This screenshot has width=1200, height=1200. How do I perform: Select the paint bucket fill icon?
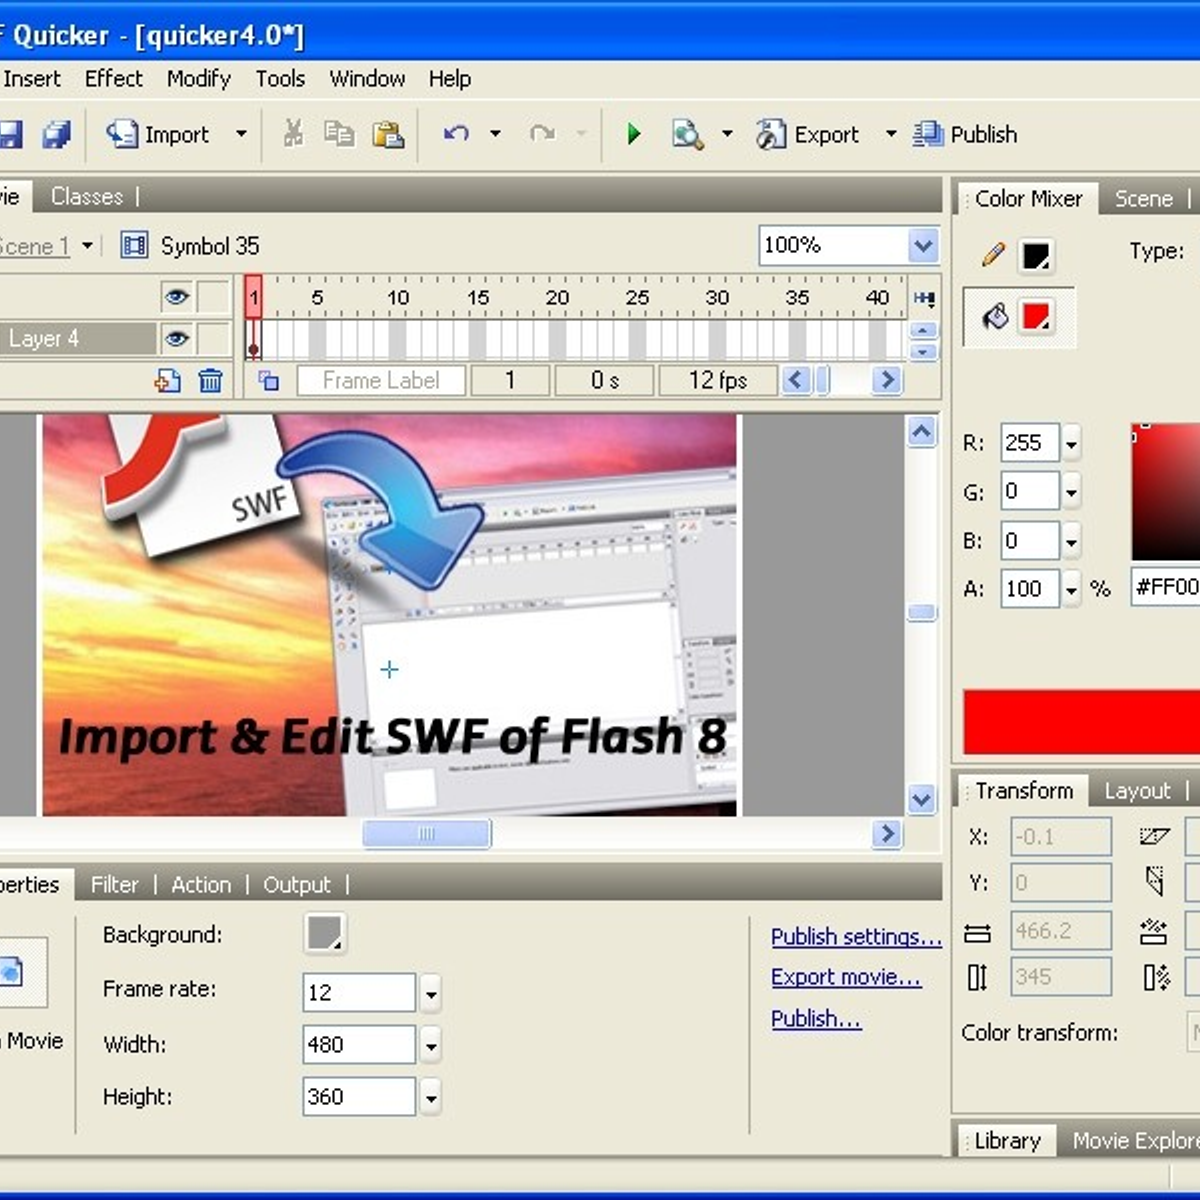[x=995, y=318]
